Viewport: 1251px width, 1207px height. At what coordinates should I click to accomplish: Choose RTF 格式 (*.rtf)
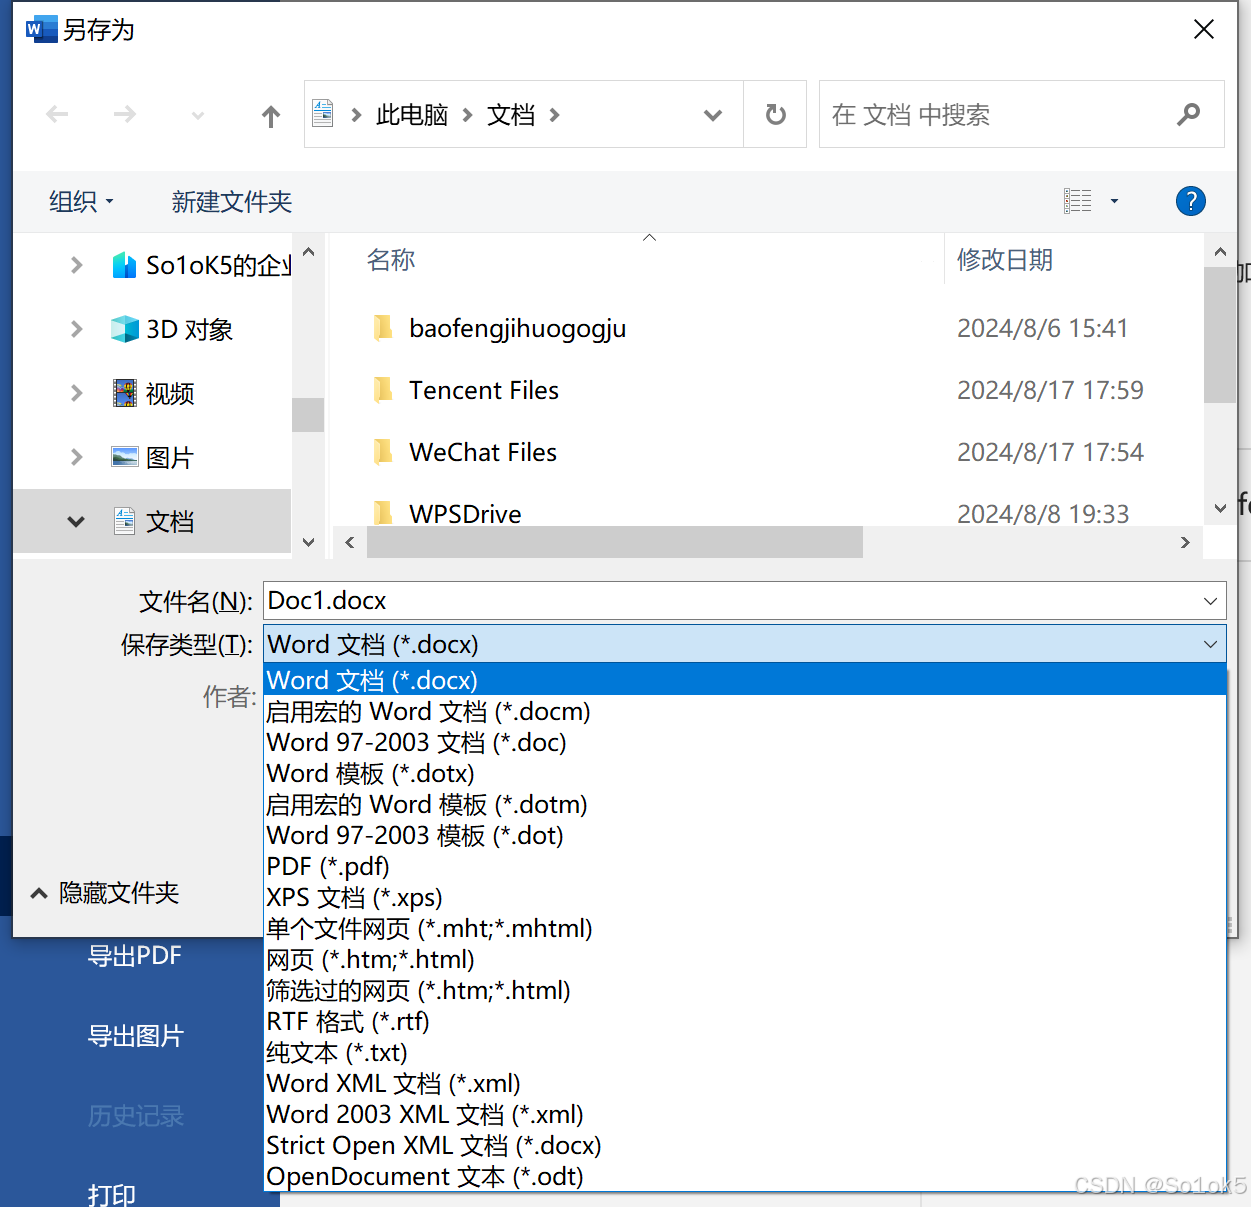click(744, 1021)
